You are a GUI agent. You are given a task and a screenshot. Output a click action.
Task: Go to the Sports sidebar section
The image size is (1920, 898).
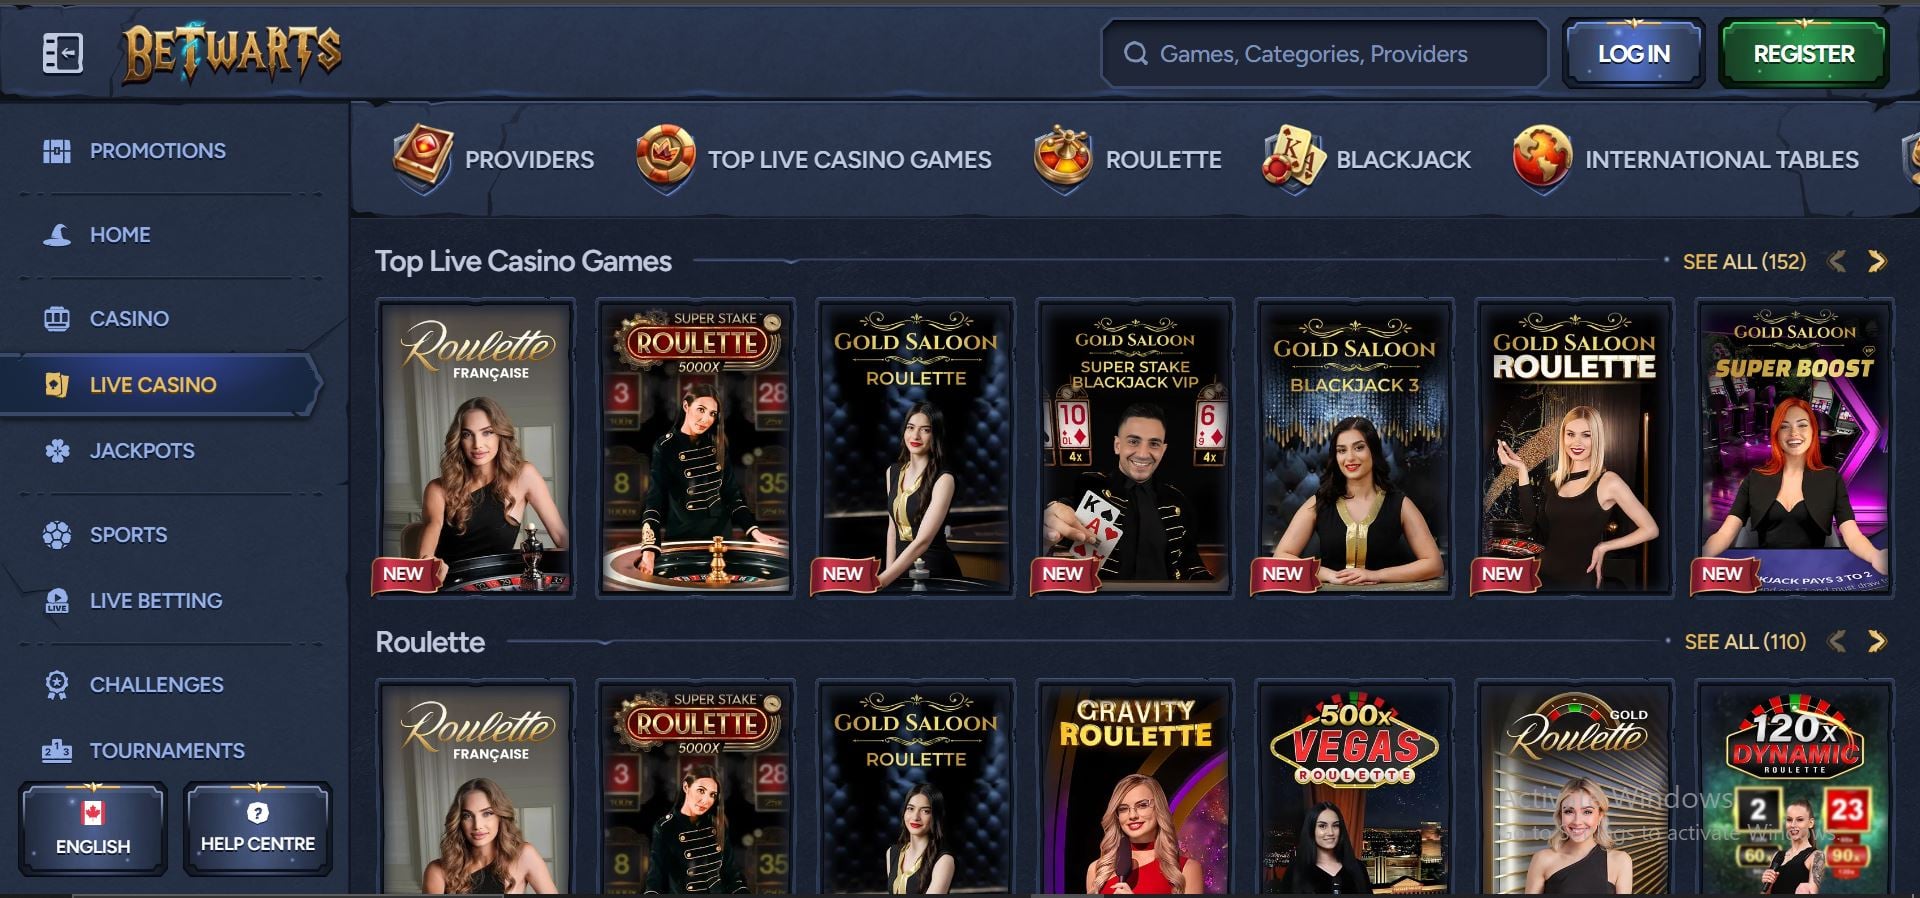128,535
